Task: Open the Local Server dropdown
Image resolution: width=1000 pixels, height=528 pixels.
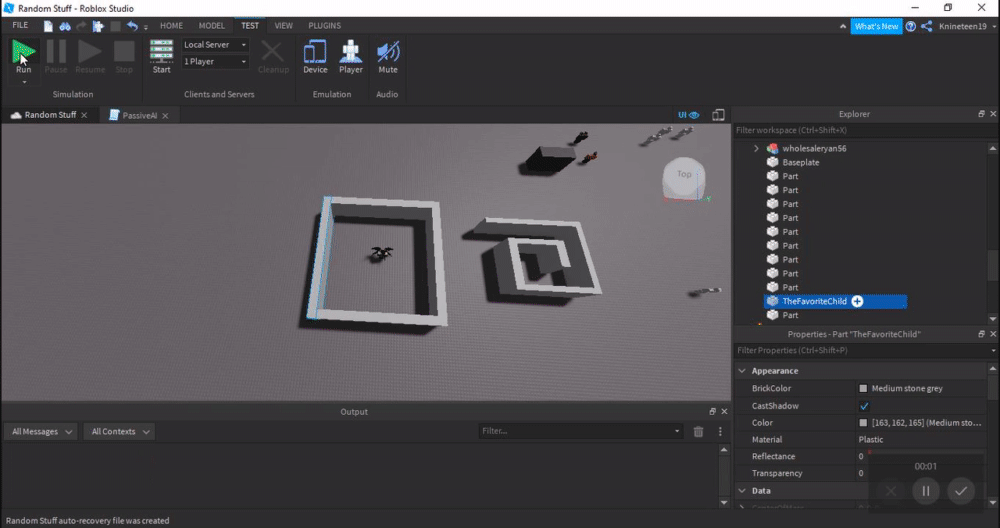Action: pos(216,45)
